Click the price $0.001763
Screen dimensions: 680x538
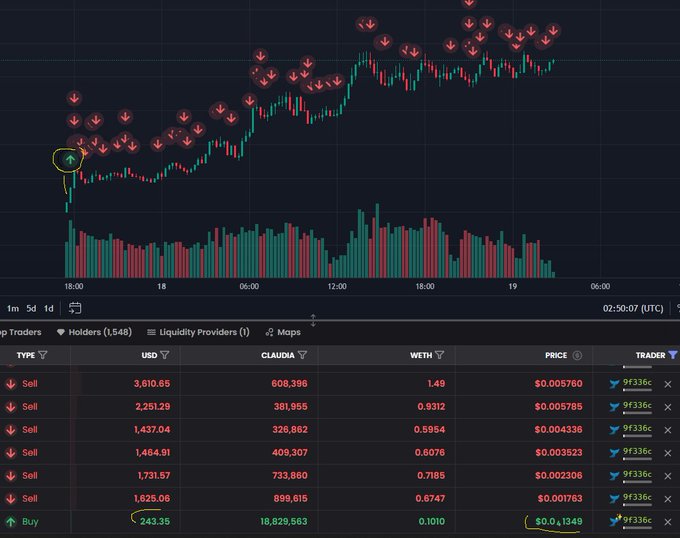[x=560, y=499]
